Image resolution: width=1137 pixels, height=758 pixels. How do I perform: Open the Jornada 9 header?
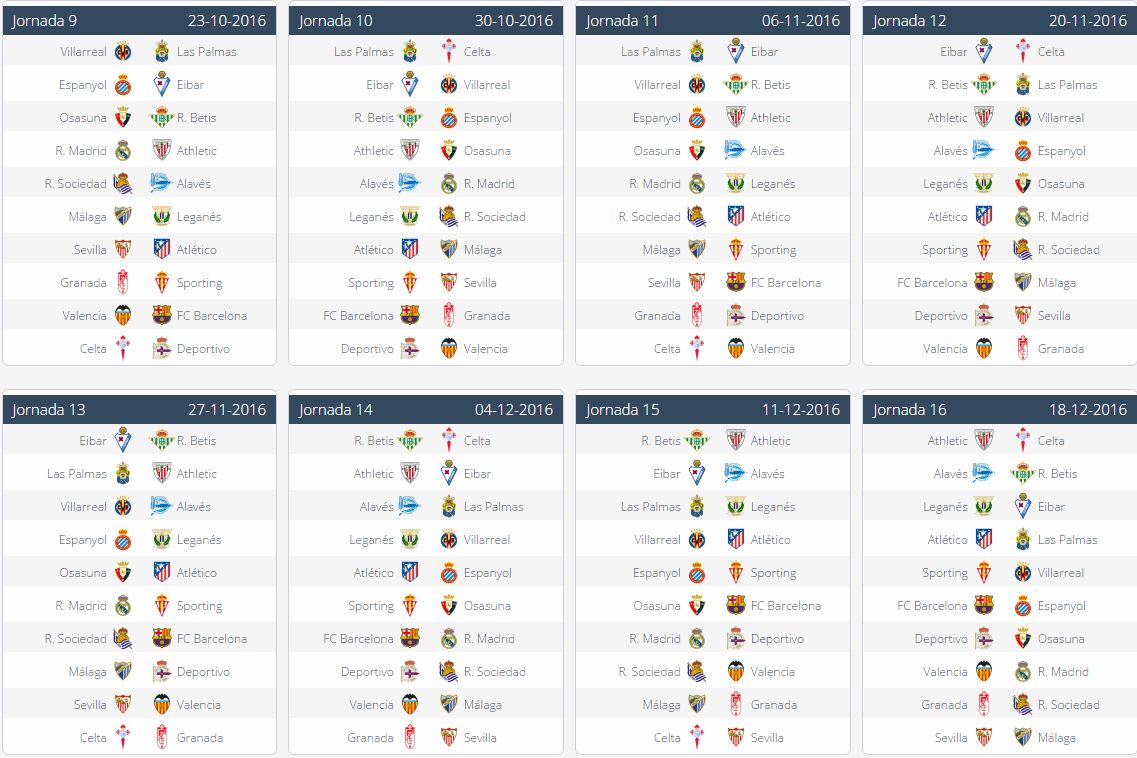(x=139, y=20)
